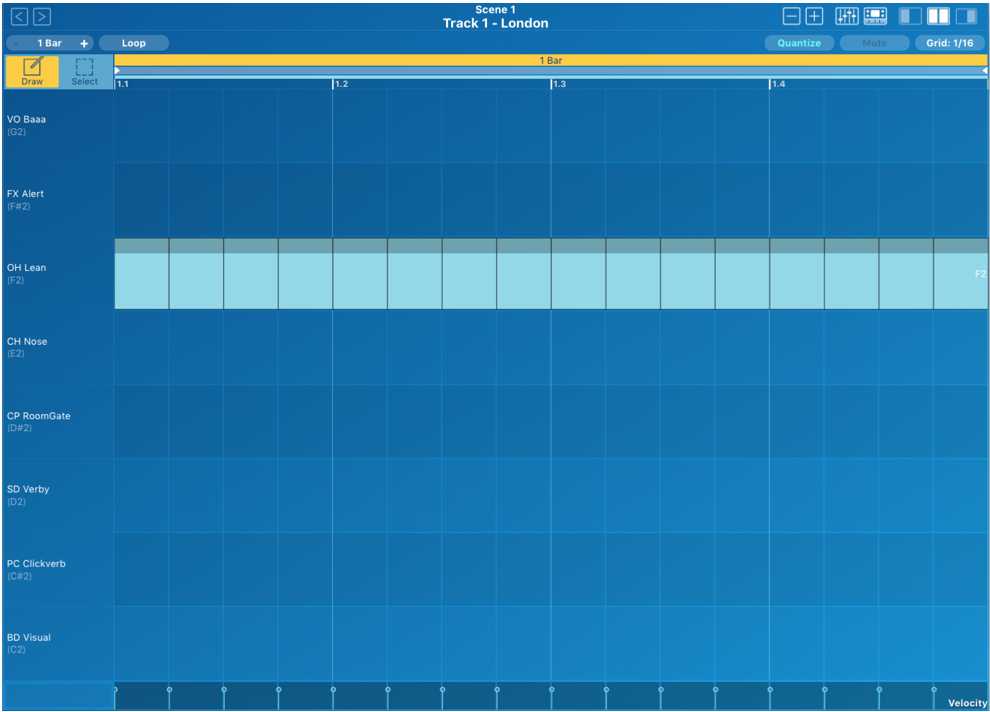Viewport: 990px width, 712px height.
Task: Click the loop end triangle marker
Action: [984, 71]
